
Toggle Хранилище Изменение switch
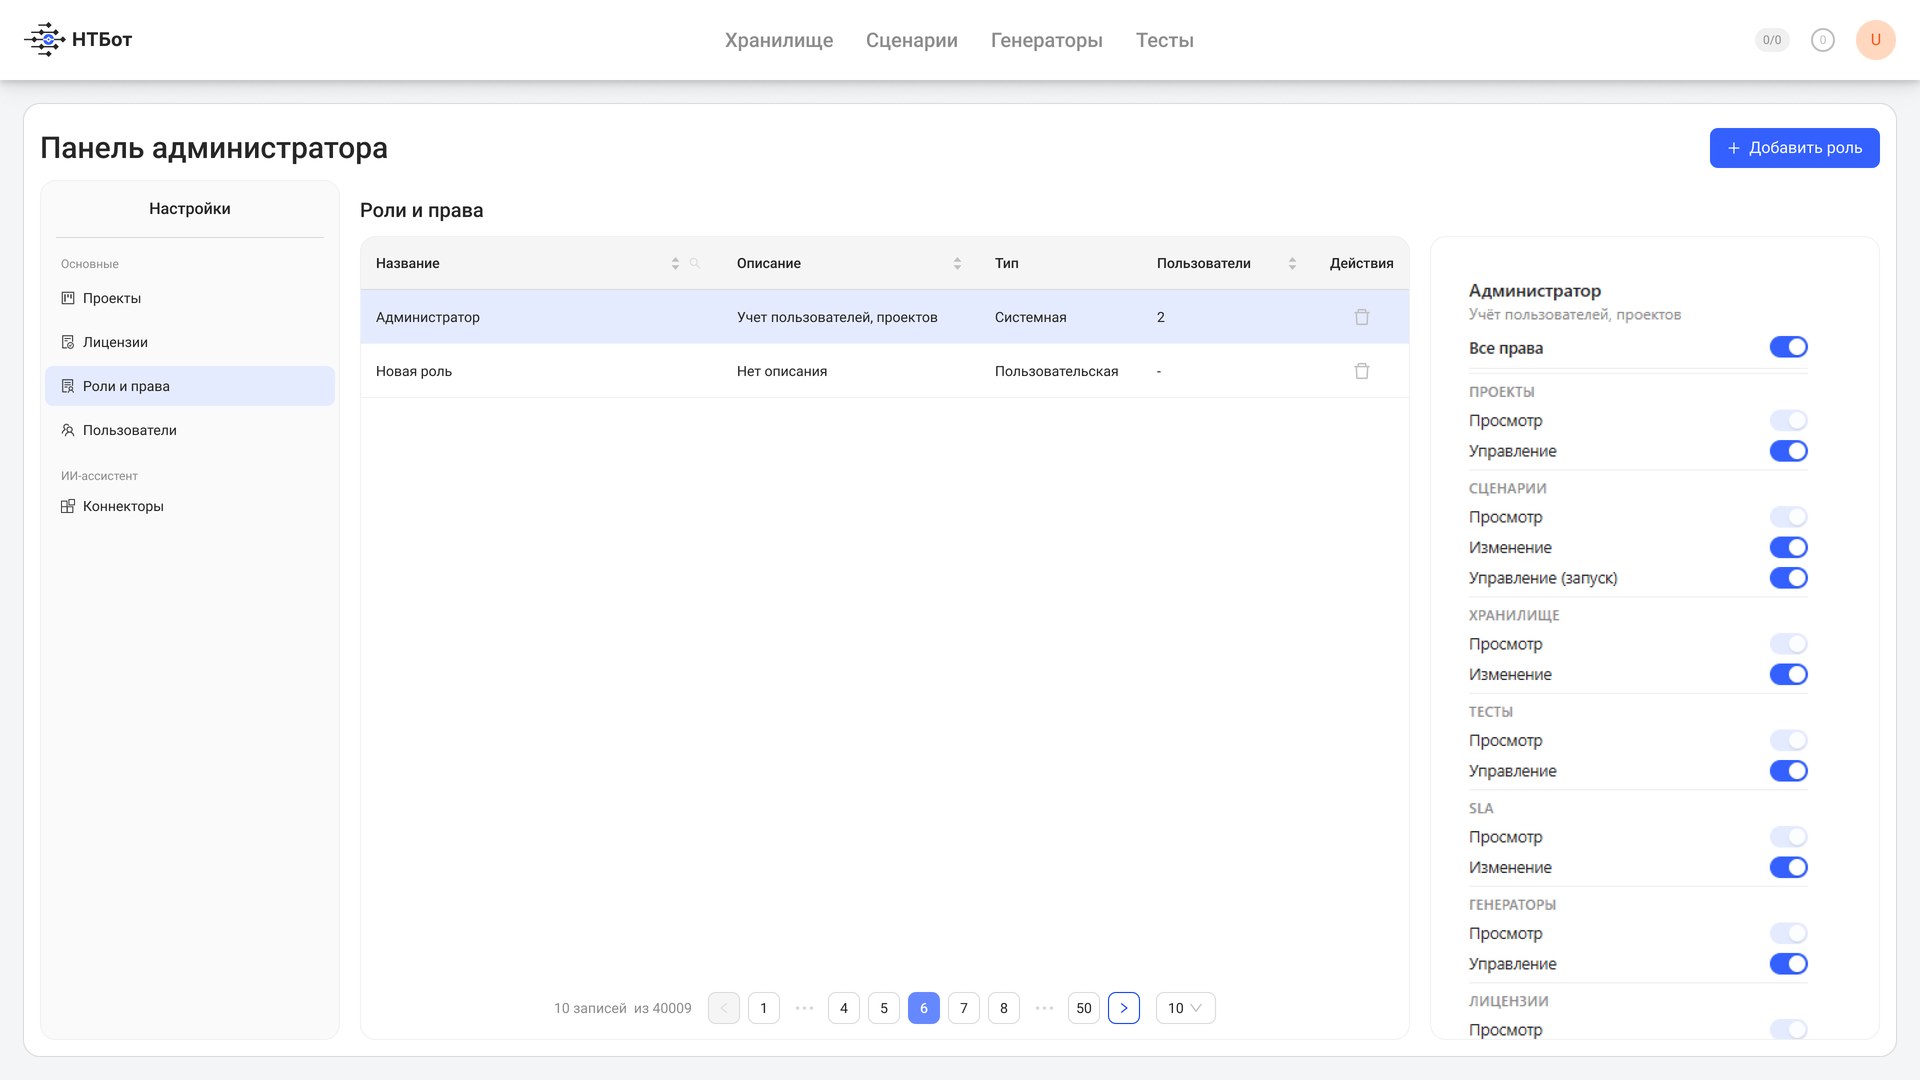coord(1788,675)
